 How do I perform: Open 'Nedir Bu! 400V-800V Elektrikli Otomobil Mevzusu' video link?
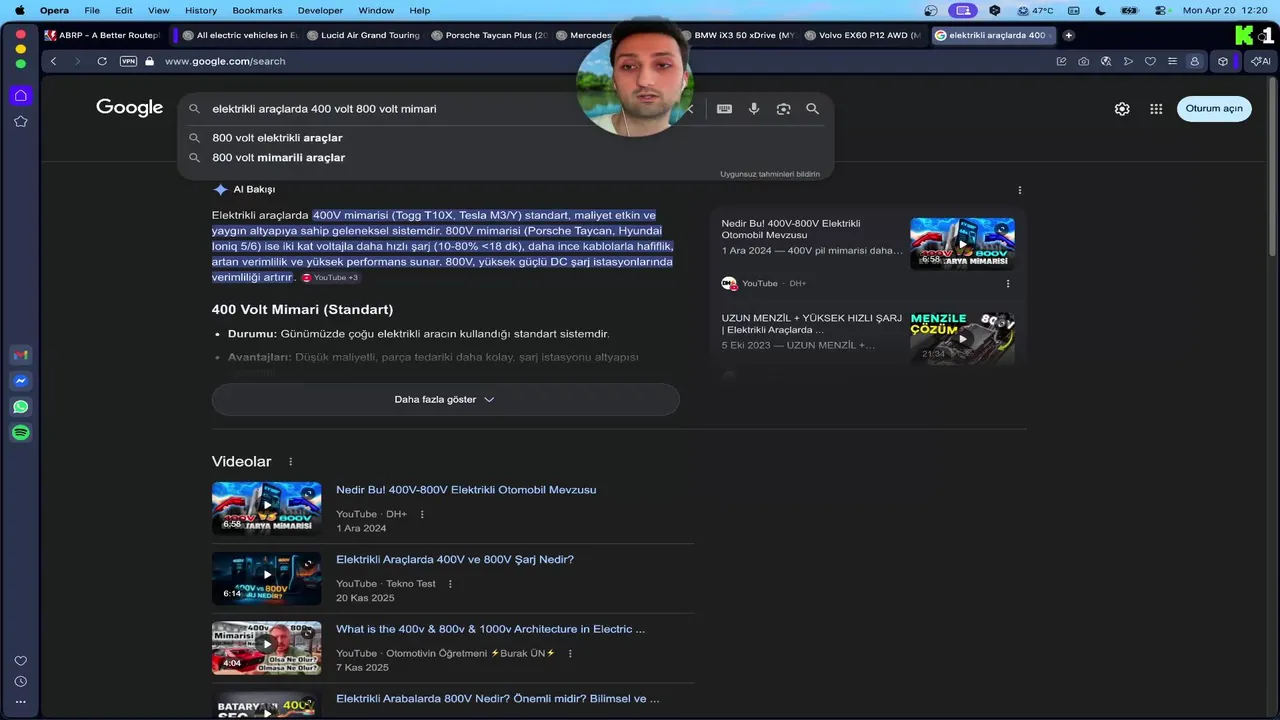click(466, 490)
